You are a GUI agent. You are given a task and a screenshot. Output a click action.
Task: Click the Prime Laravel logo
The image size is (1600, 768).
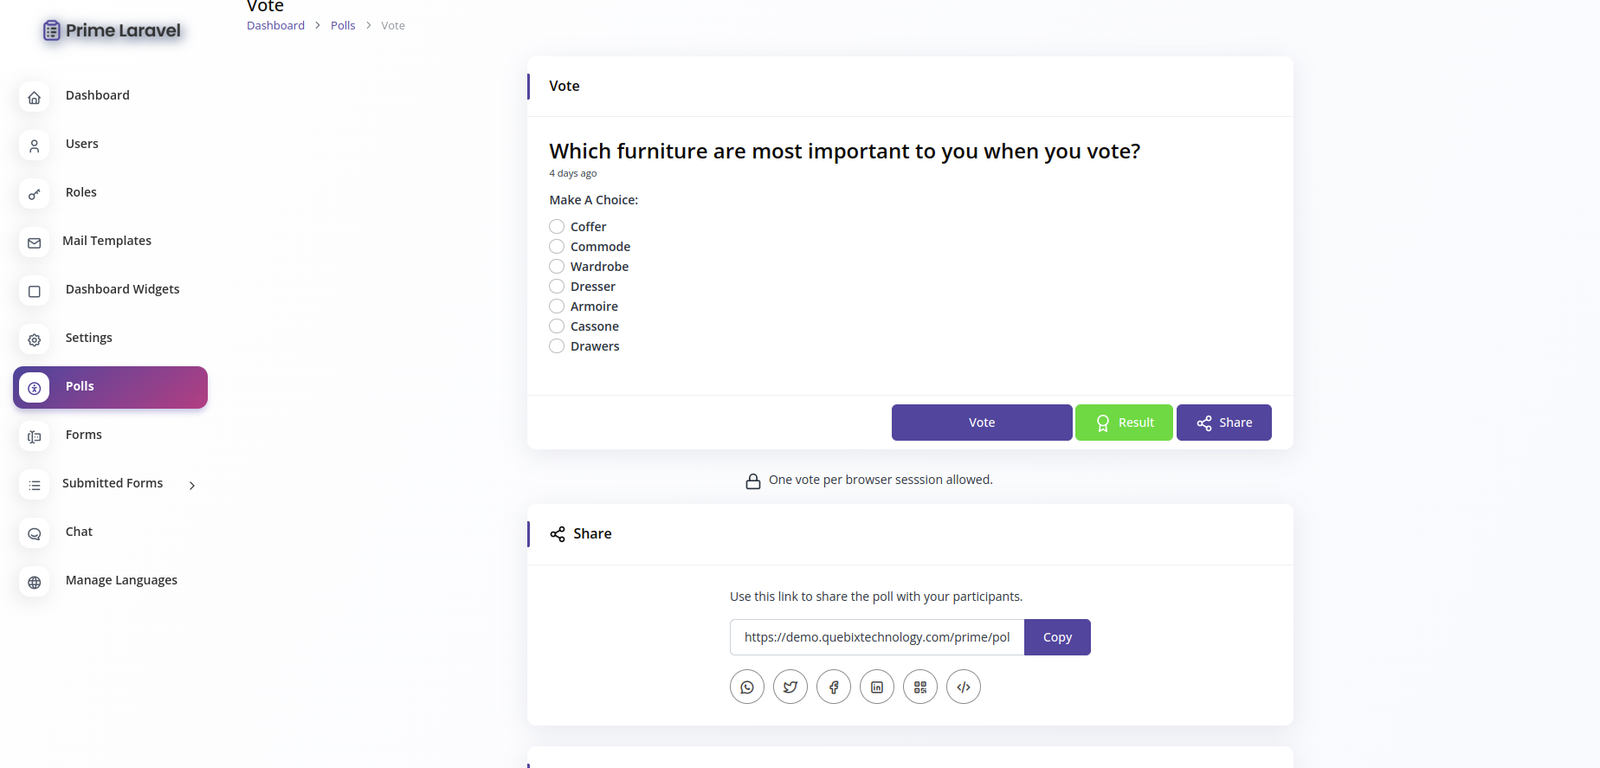(112, 31)
